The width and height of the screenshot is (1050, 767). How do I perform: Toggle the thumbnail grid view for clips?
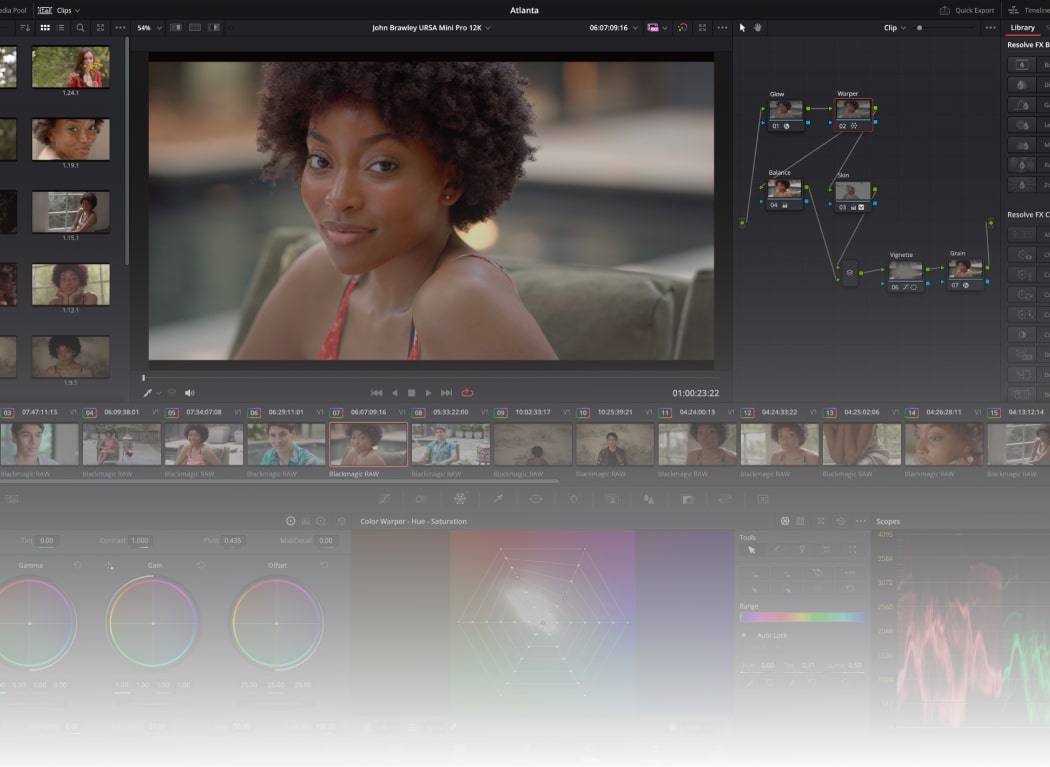tap(45, 28)
